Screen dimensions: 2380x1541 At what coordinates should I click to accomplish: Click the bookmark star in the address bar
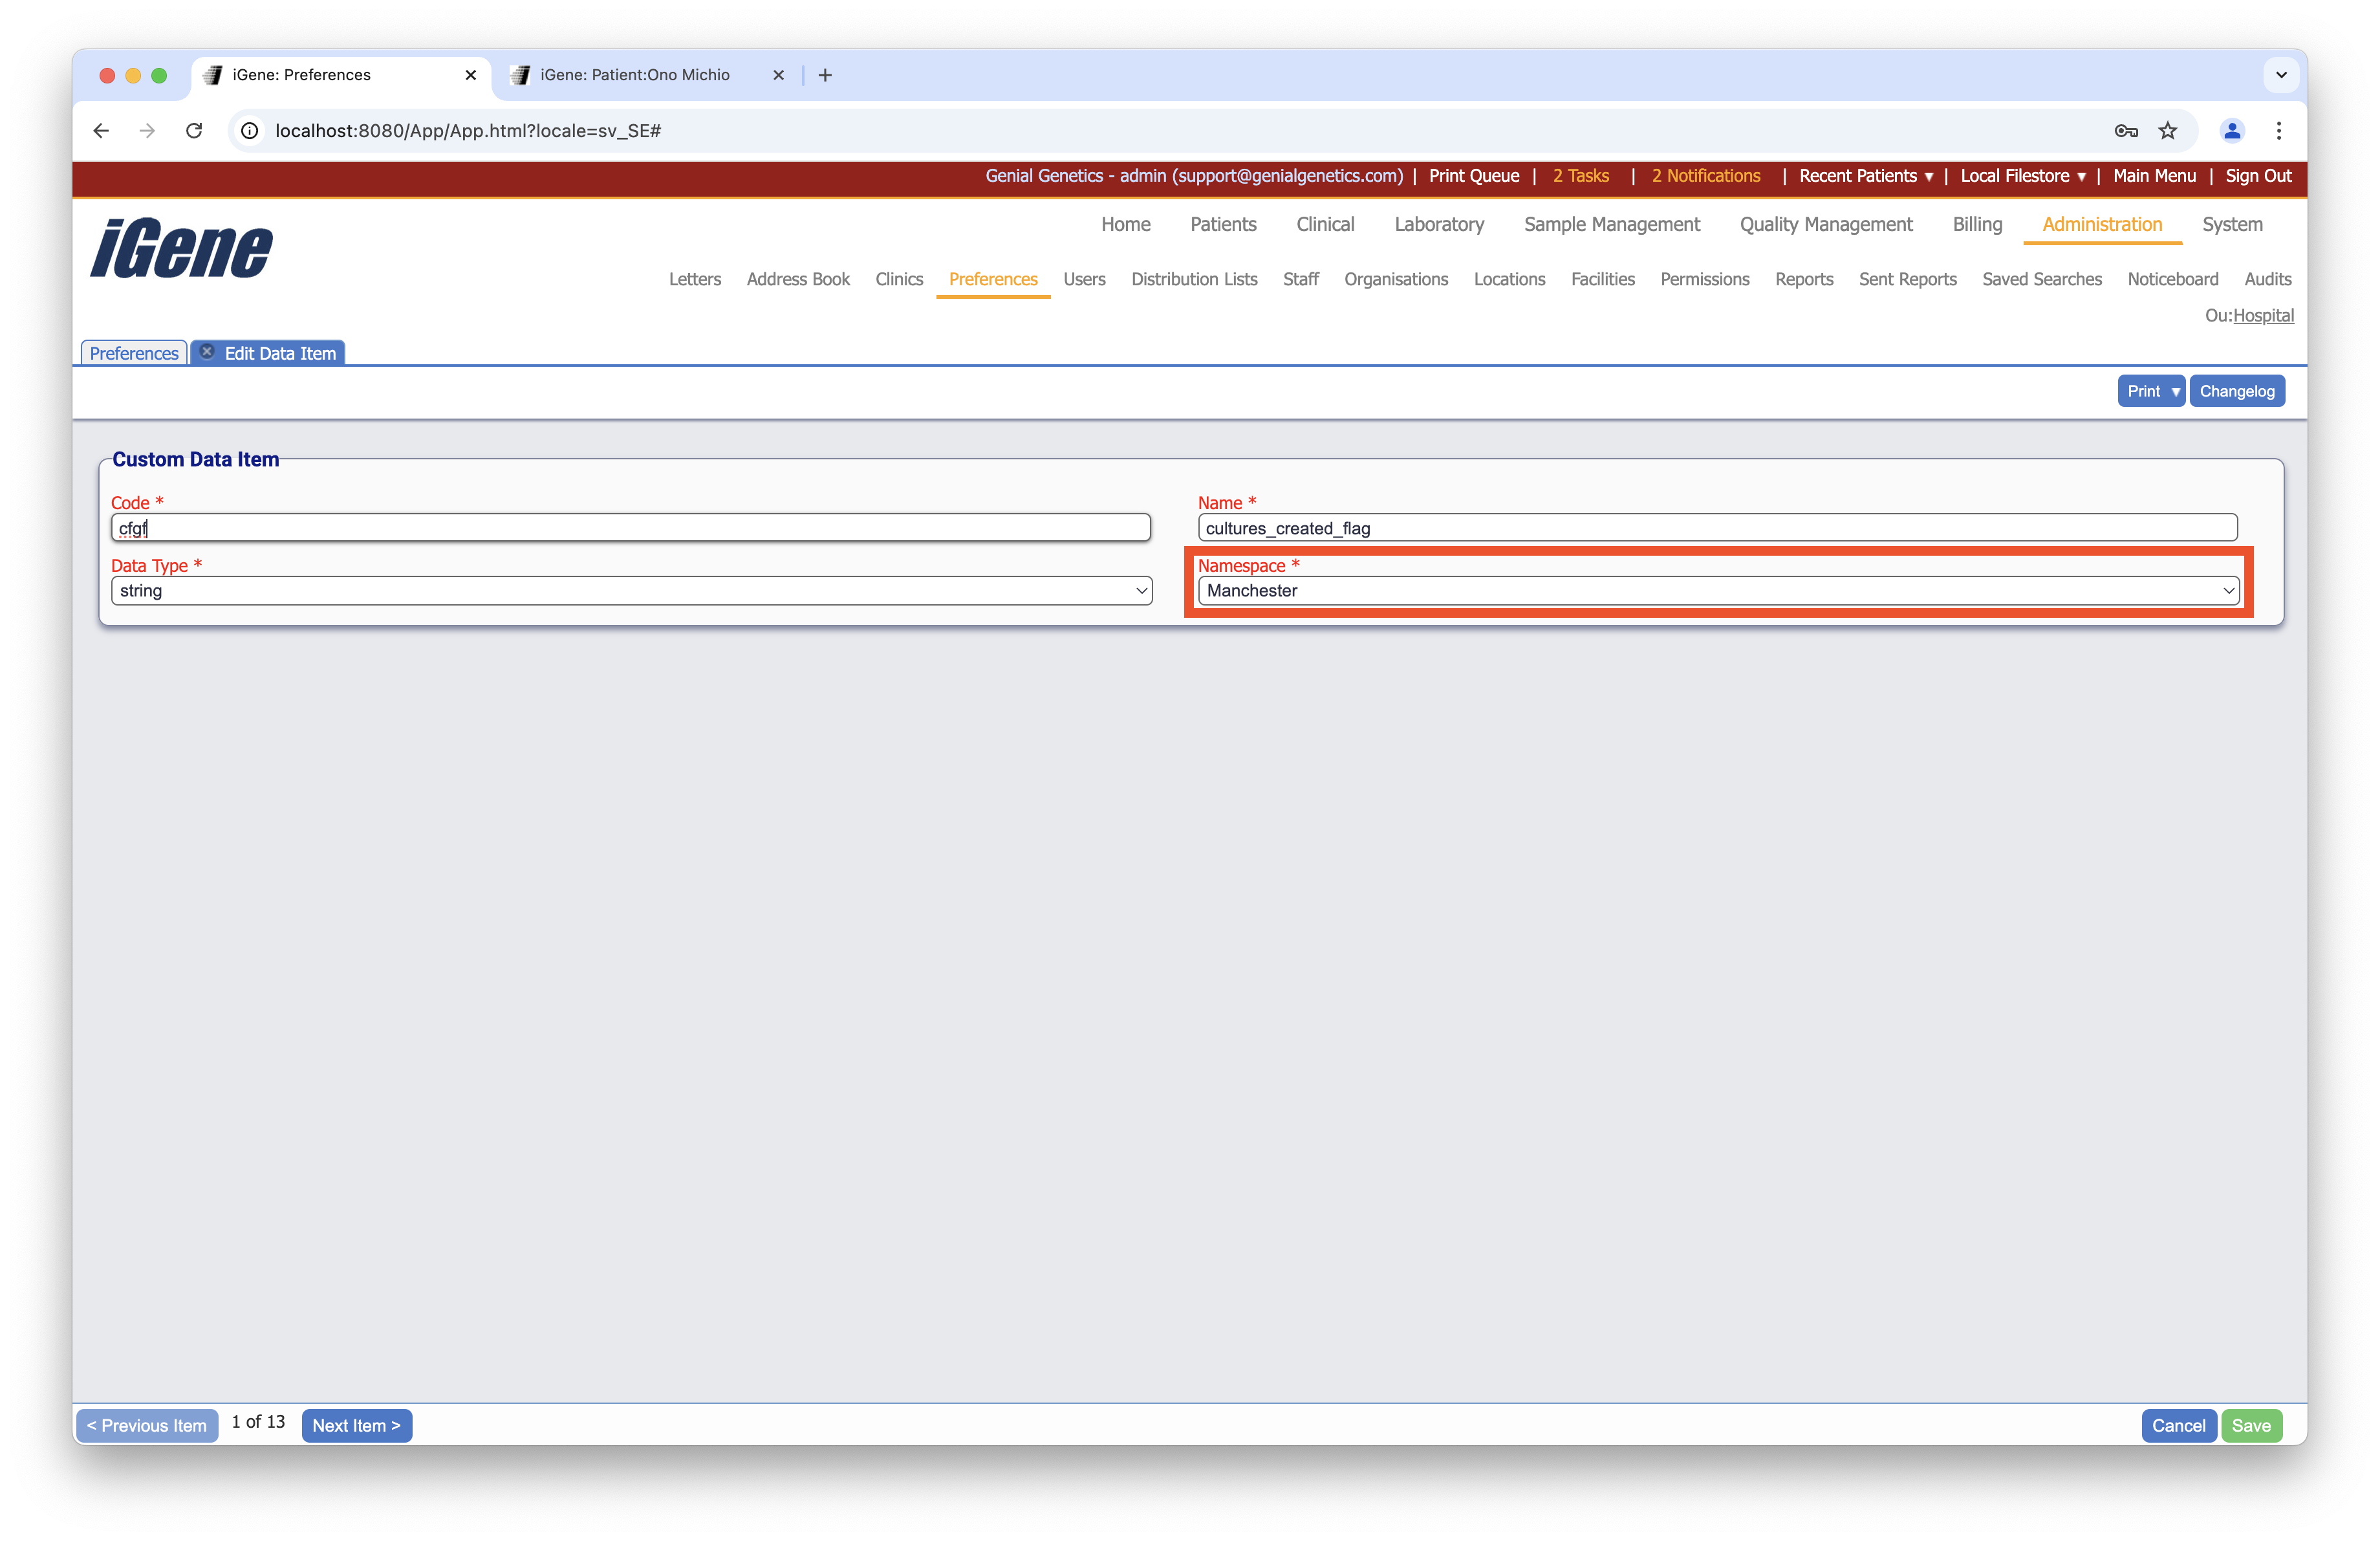coord(2167,131)
